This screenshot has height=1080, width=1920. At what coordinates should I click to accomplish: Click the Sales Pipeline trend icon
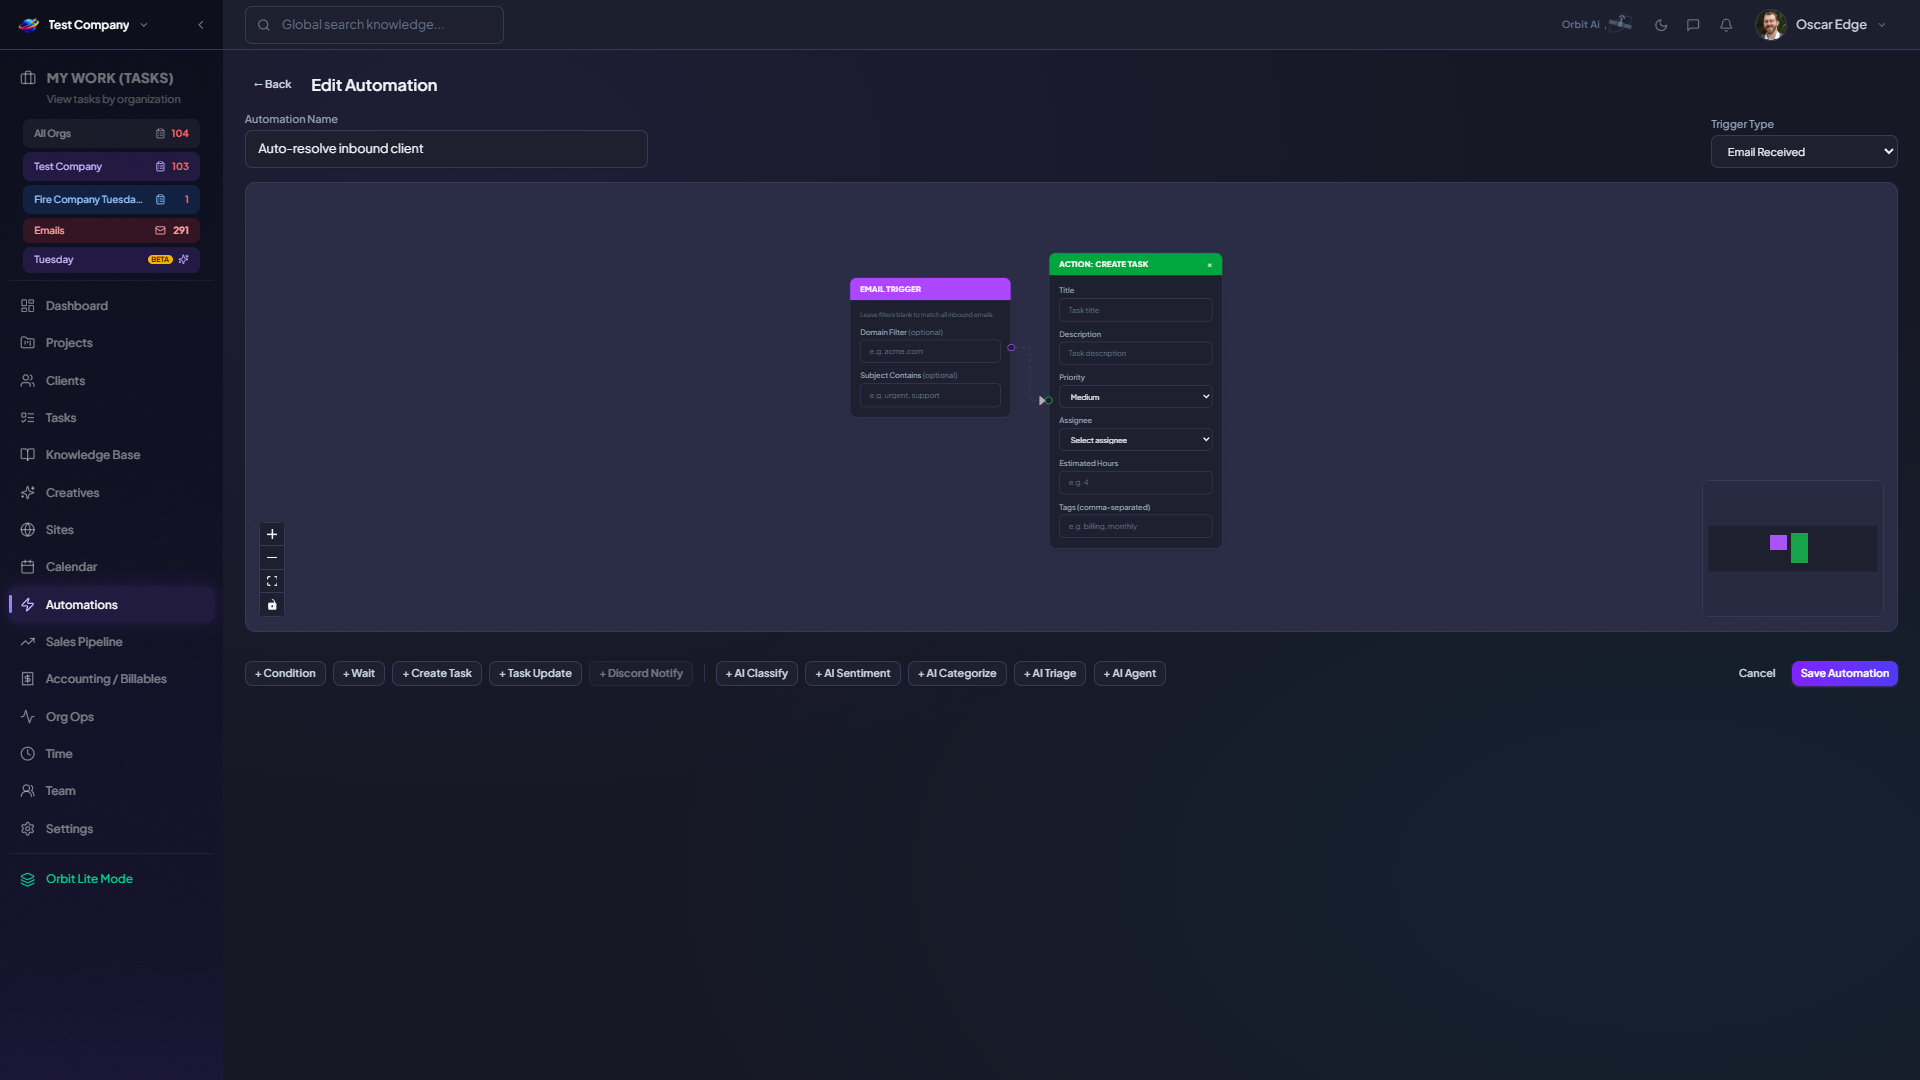(28, 642)
